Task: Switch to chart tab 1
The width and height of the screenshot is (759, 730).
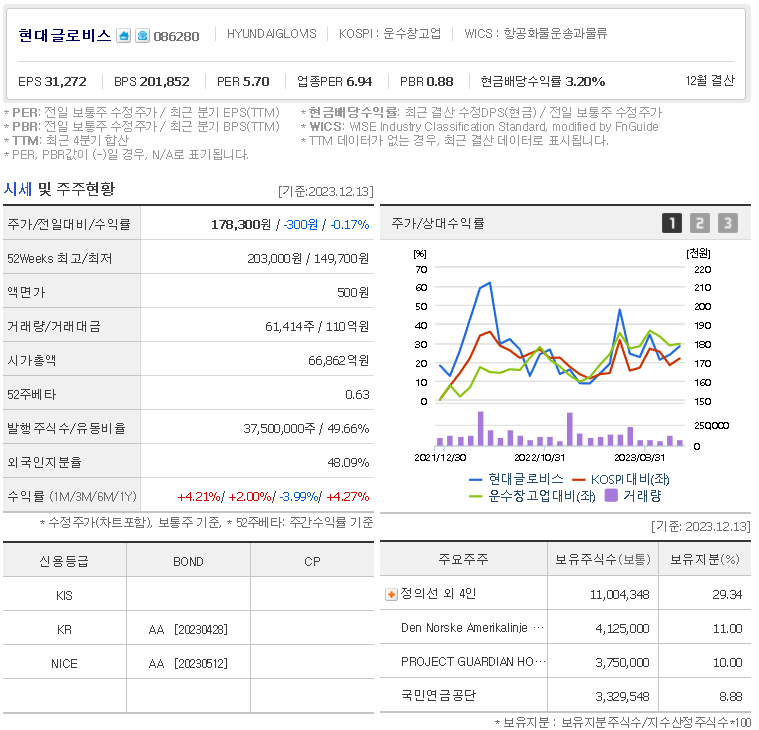Action: (672, 223)
